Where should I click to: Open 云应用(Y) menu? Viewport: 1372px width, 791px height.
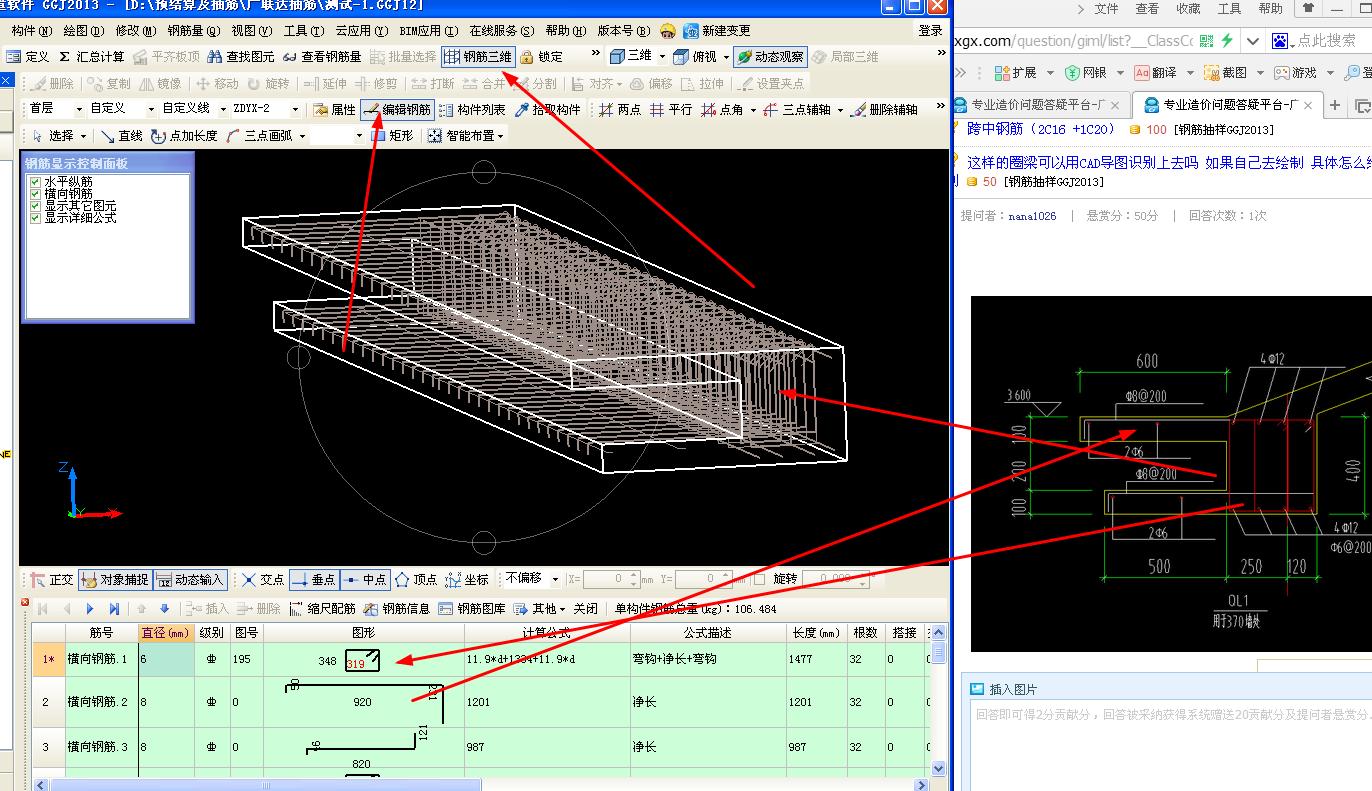(361, 31)
